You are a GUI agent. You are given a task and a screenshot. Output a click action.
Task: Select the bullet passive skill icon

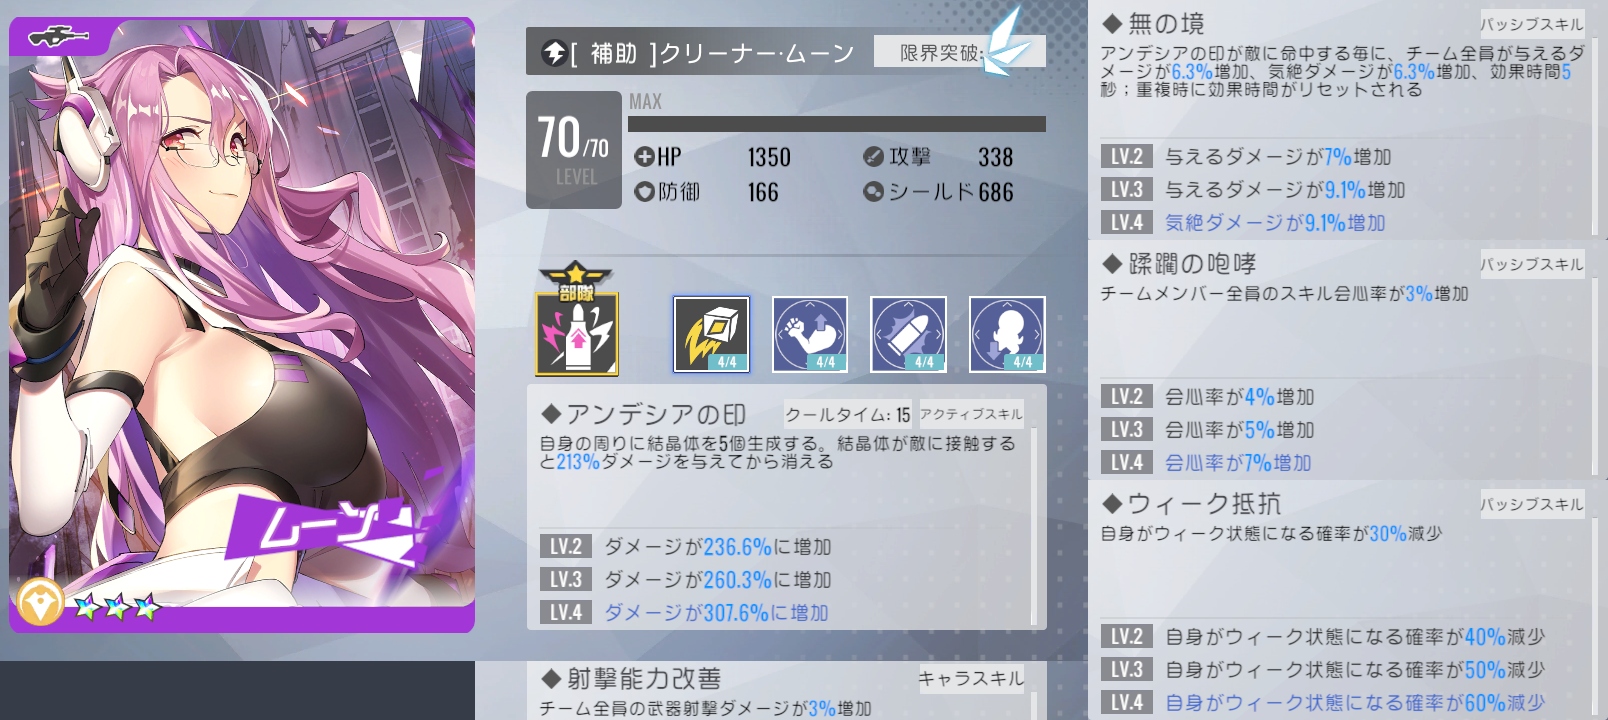[908, 334]
